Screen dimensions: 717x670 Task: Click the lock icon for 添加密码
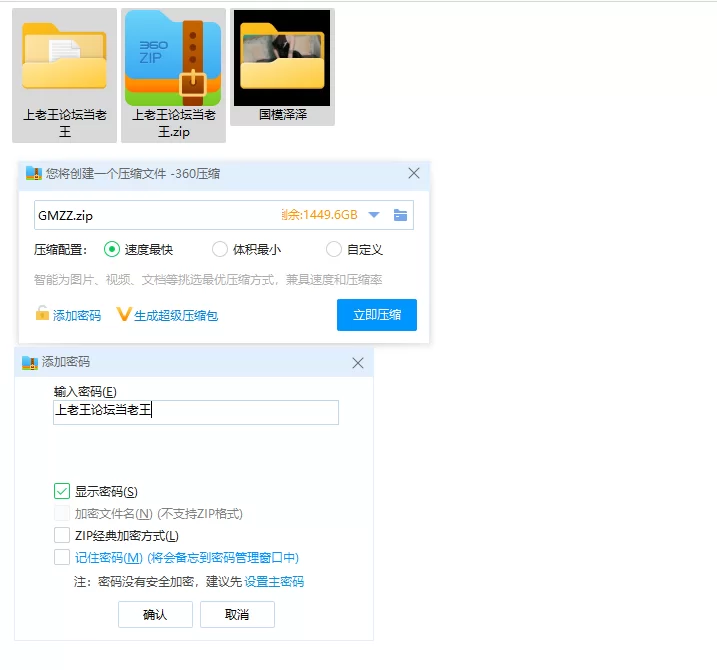(42, 315)
